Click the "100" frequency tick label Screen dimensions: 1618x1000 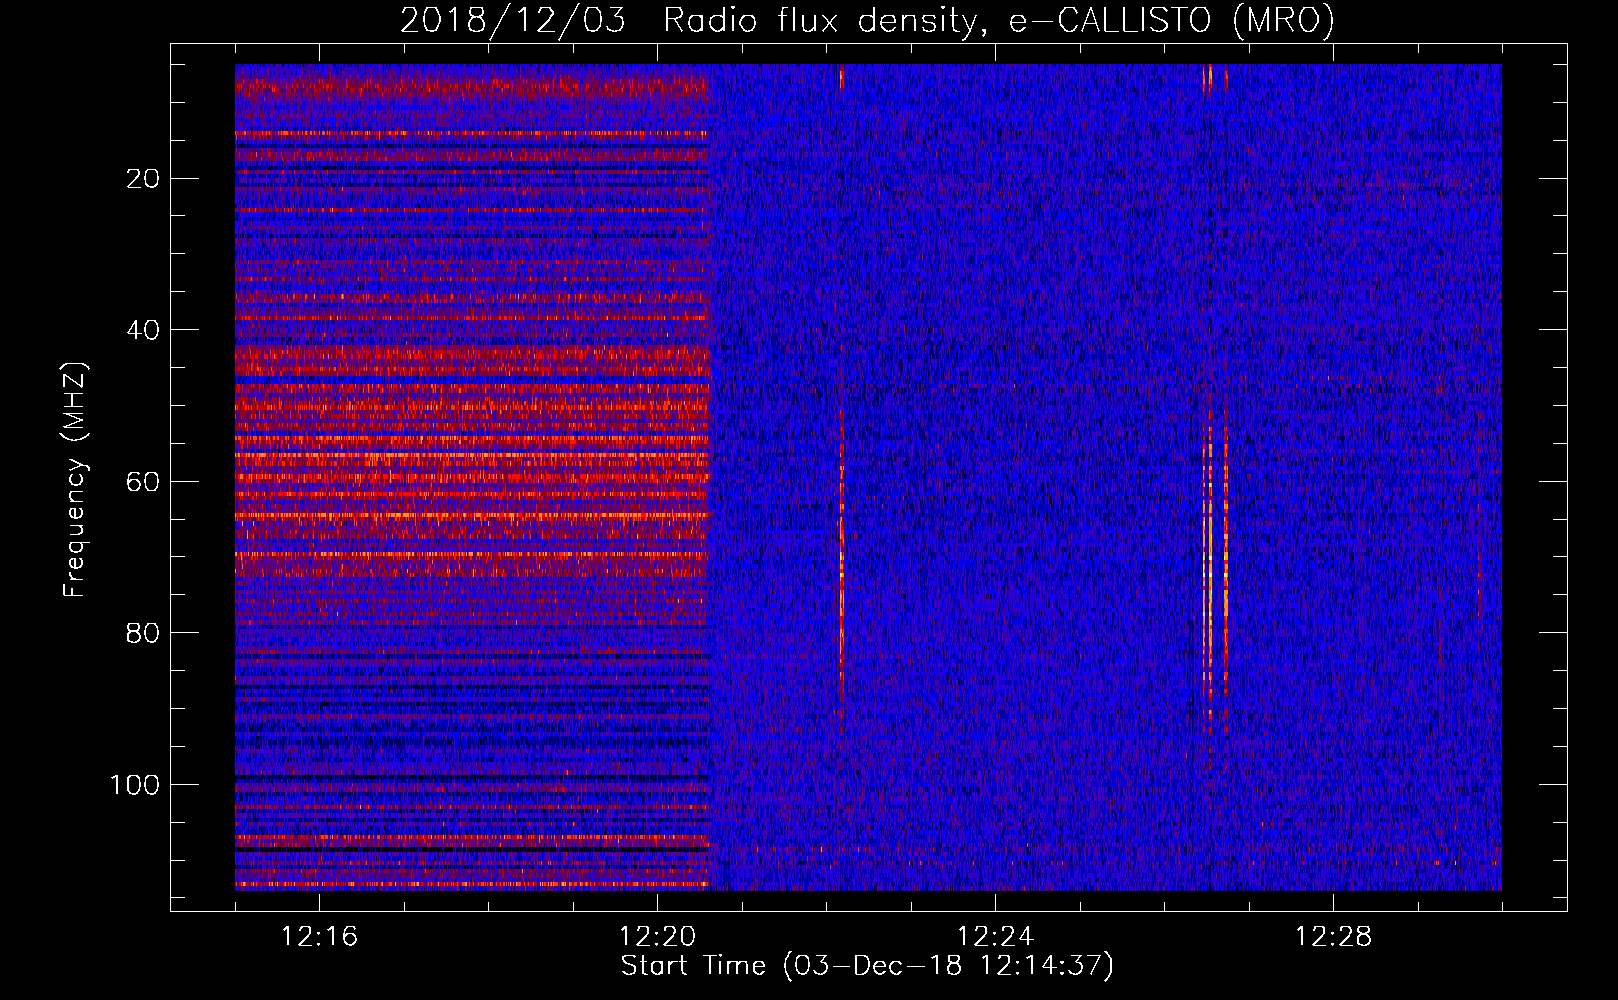(x=135, y=785)
